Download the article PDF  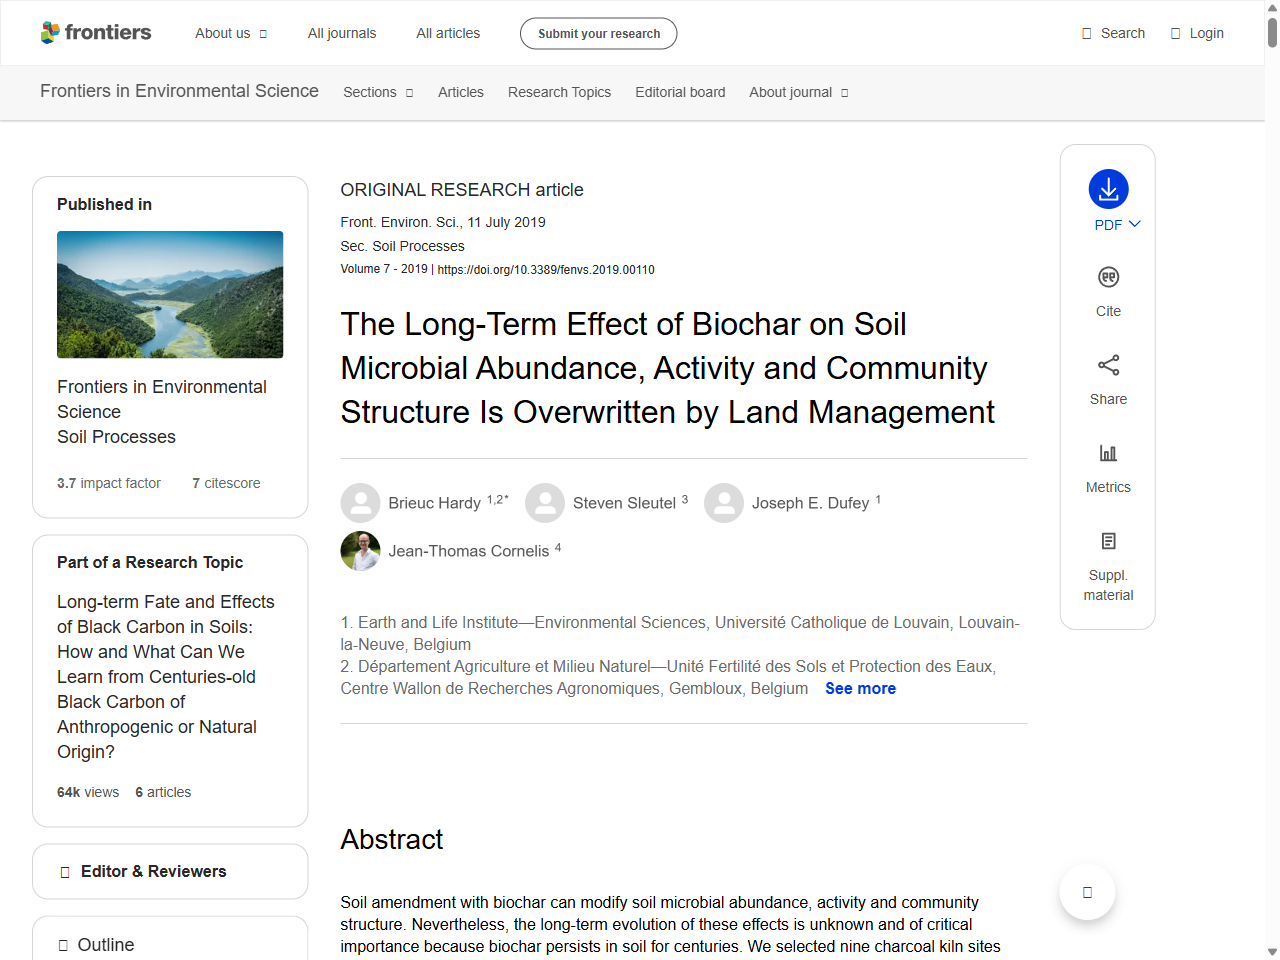pos(1107,188)
